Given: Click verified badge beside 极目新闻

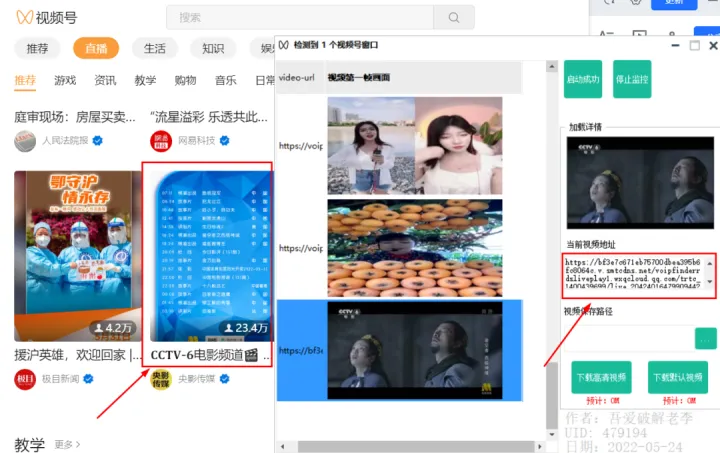Looking at the screenshot, I should point(88,379).
